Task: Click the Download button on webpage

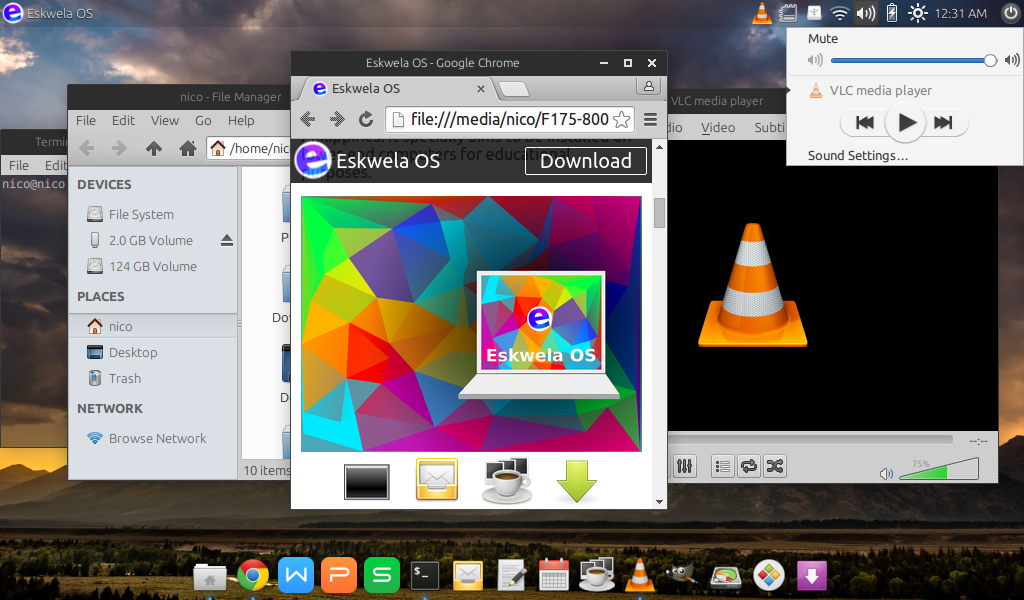Action: 586,161
